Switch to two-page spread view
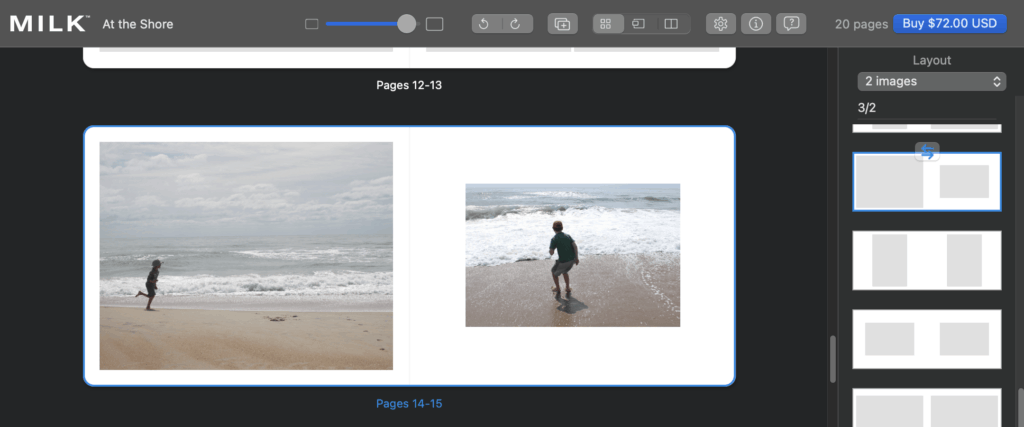This screenshot has height=427, width=1024. point(671,24)
